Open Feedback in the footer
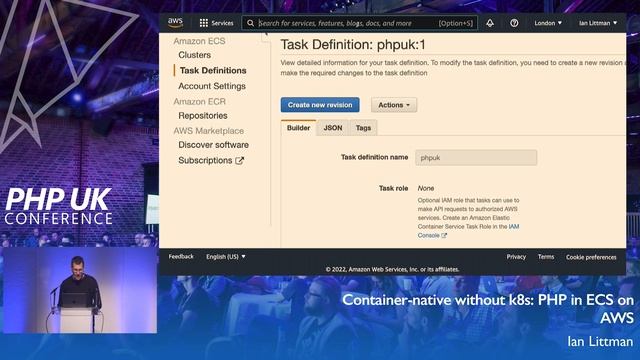The height and width of the screenshot is (360, 640). (x=181, y=257)
